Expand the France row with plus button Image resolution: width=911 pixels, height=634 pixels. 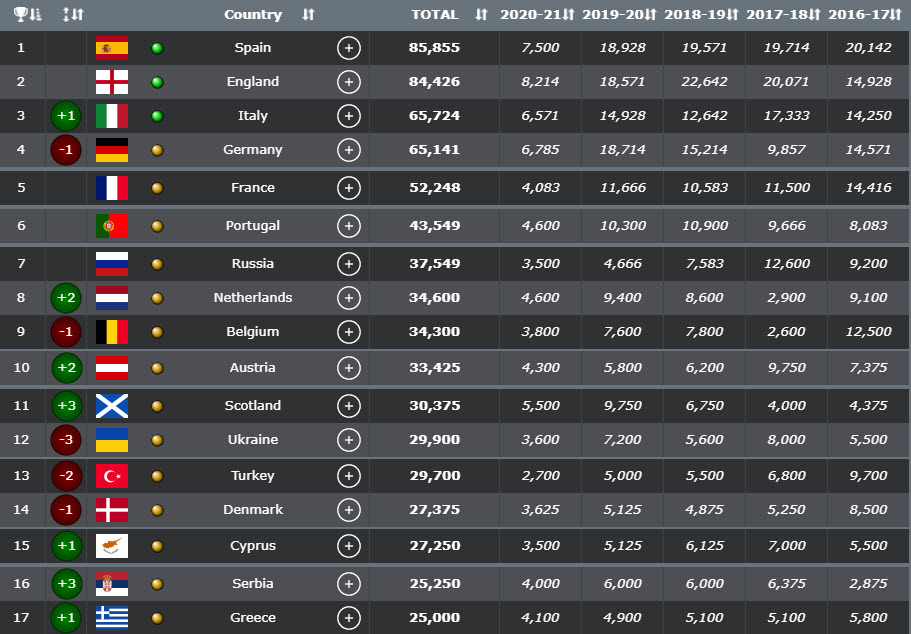(348, 188)
